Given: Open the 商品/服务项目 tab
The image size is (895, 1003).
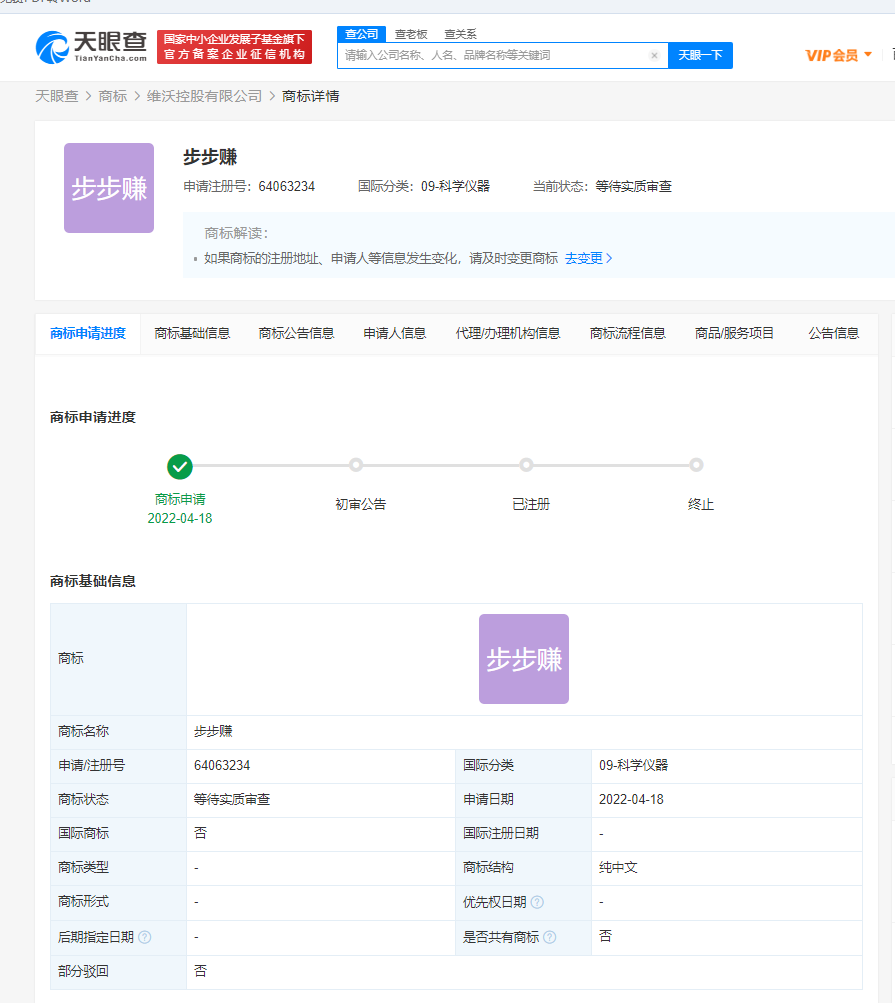Looking at the screenshot, I should click(734, 333).
